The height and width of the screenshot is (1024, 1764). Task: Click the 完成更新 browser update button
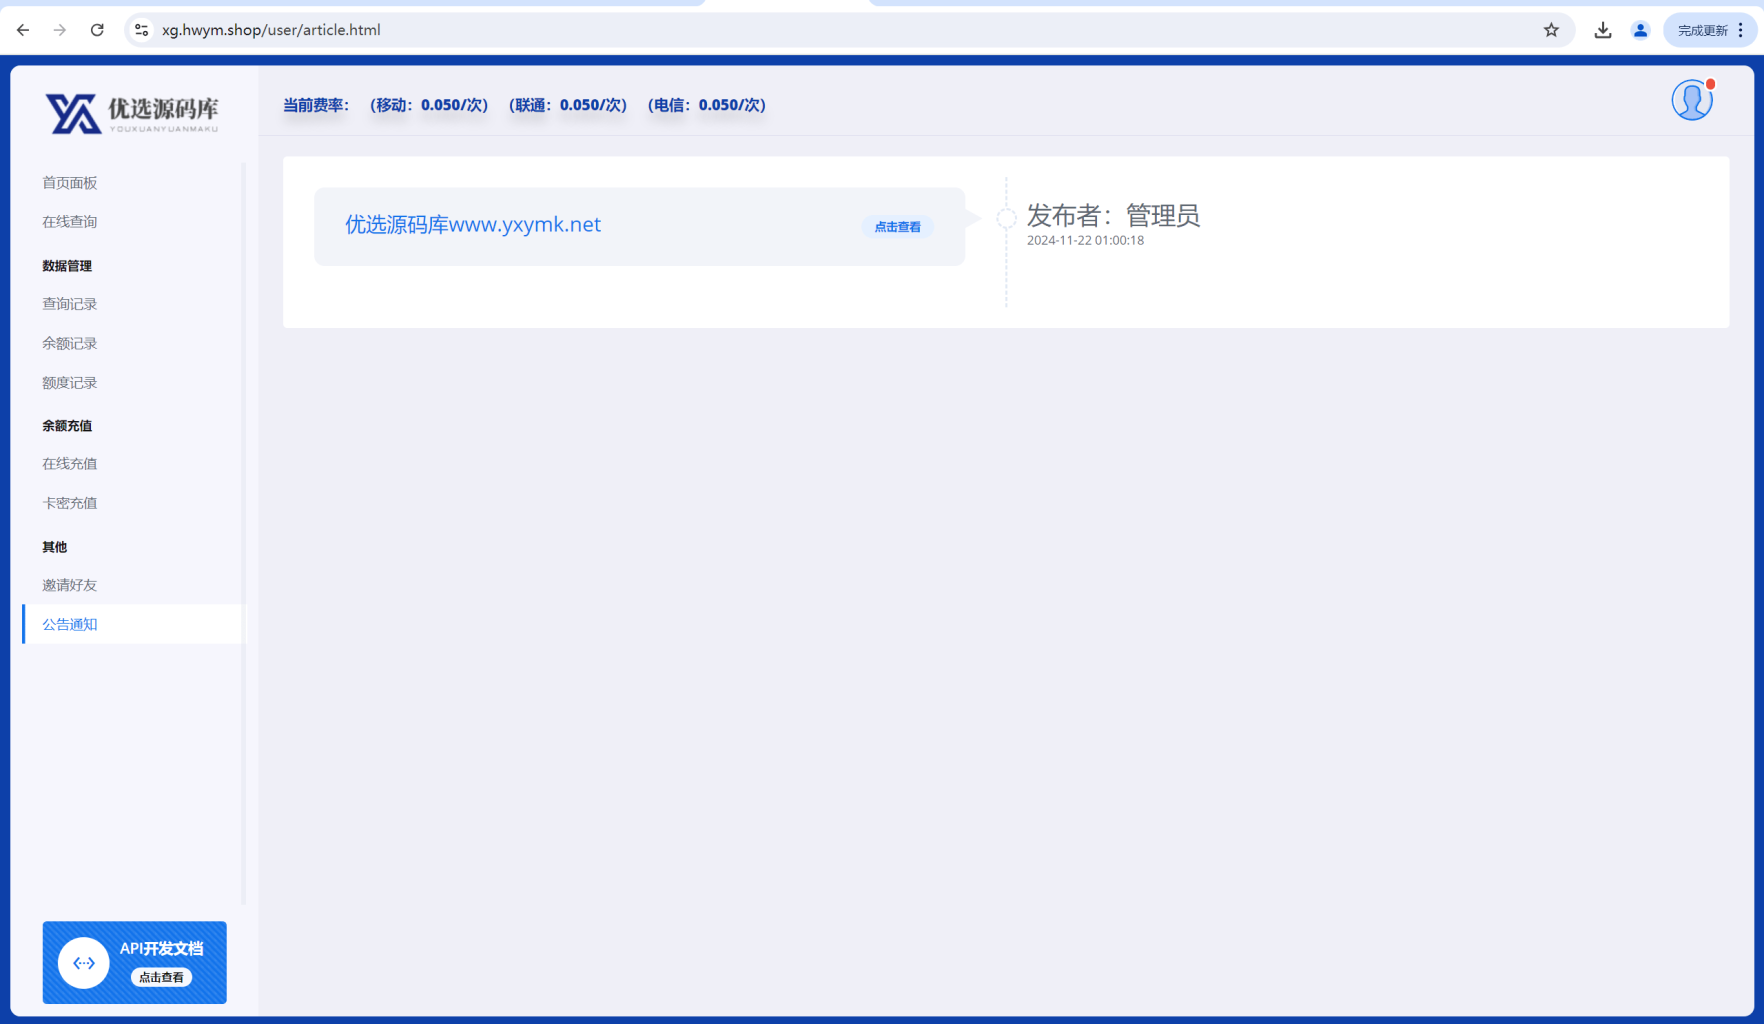(1704, 30)
